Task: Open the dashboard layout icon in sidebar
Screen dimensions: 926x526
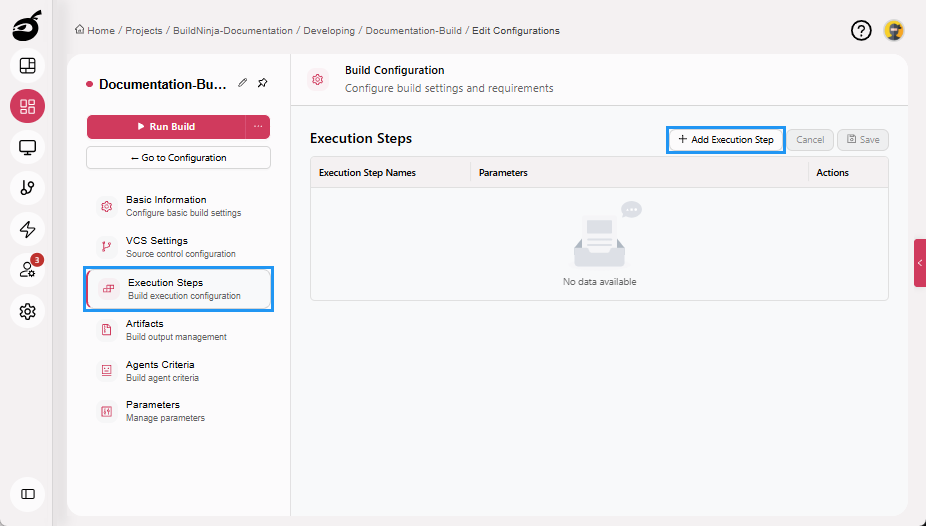Action: pyautogui.click(x=27, y=66)
